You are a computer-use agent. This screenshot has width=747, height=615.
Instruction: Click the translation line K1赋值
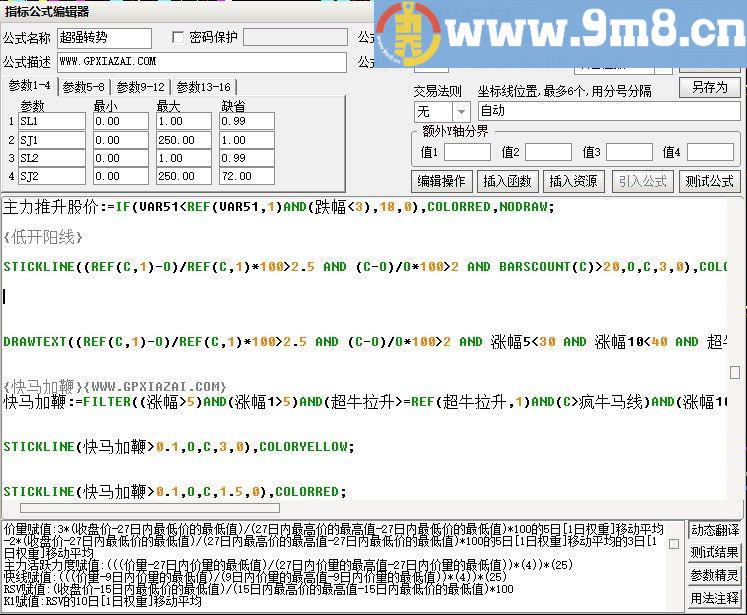pyautogui.click(x=102, y=601)
